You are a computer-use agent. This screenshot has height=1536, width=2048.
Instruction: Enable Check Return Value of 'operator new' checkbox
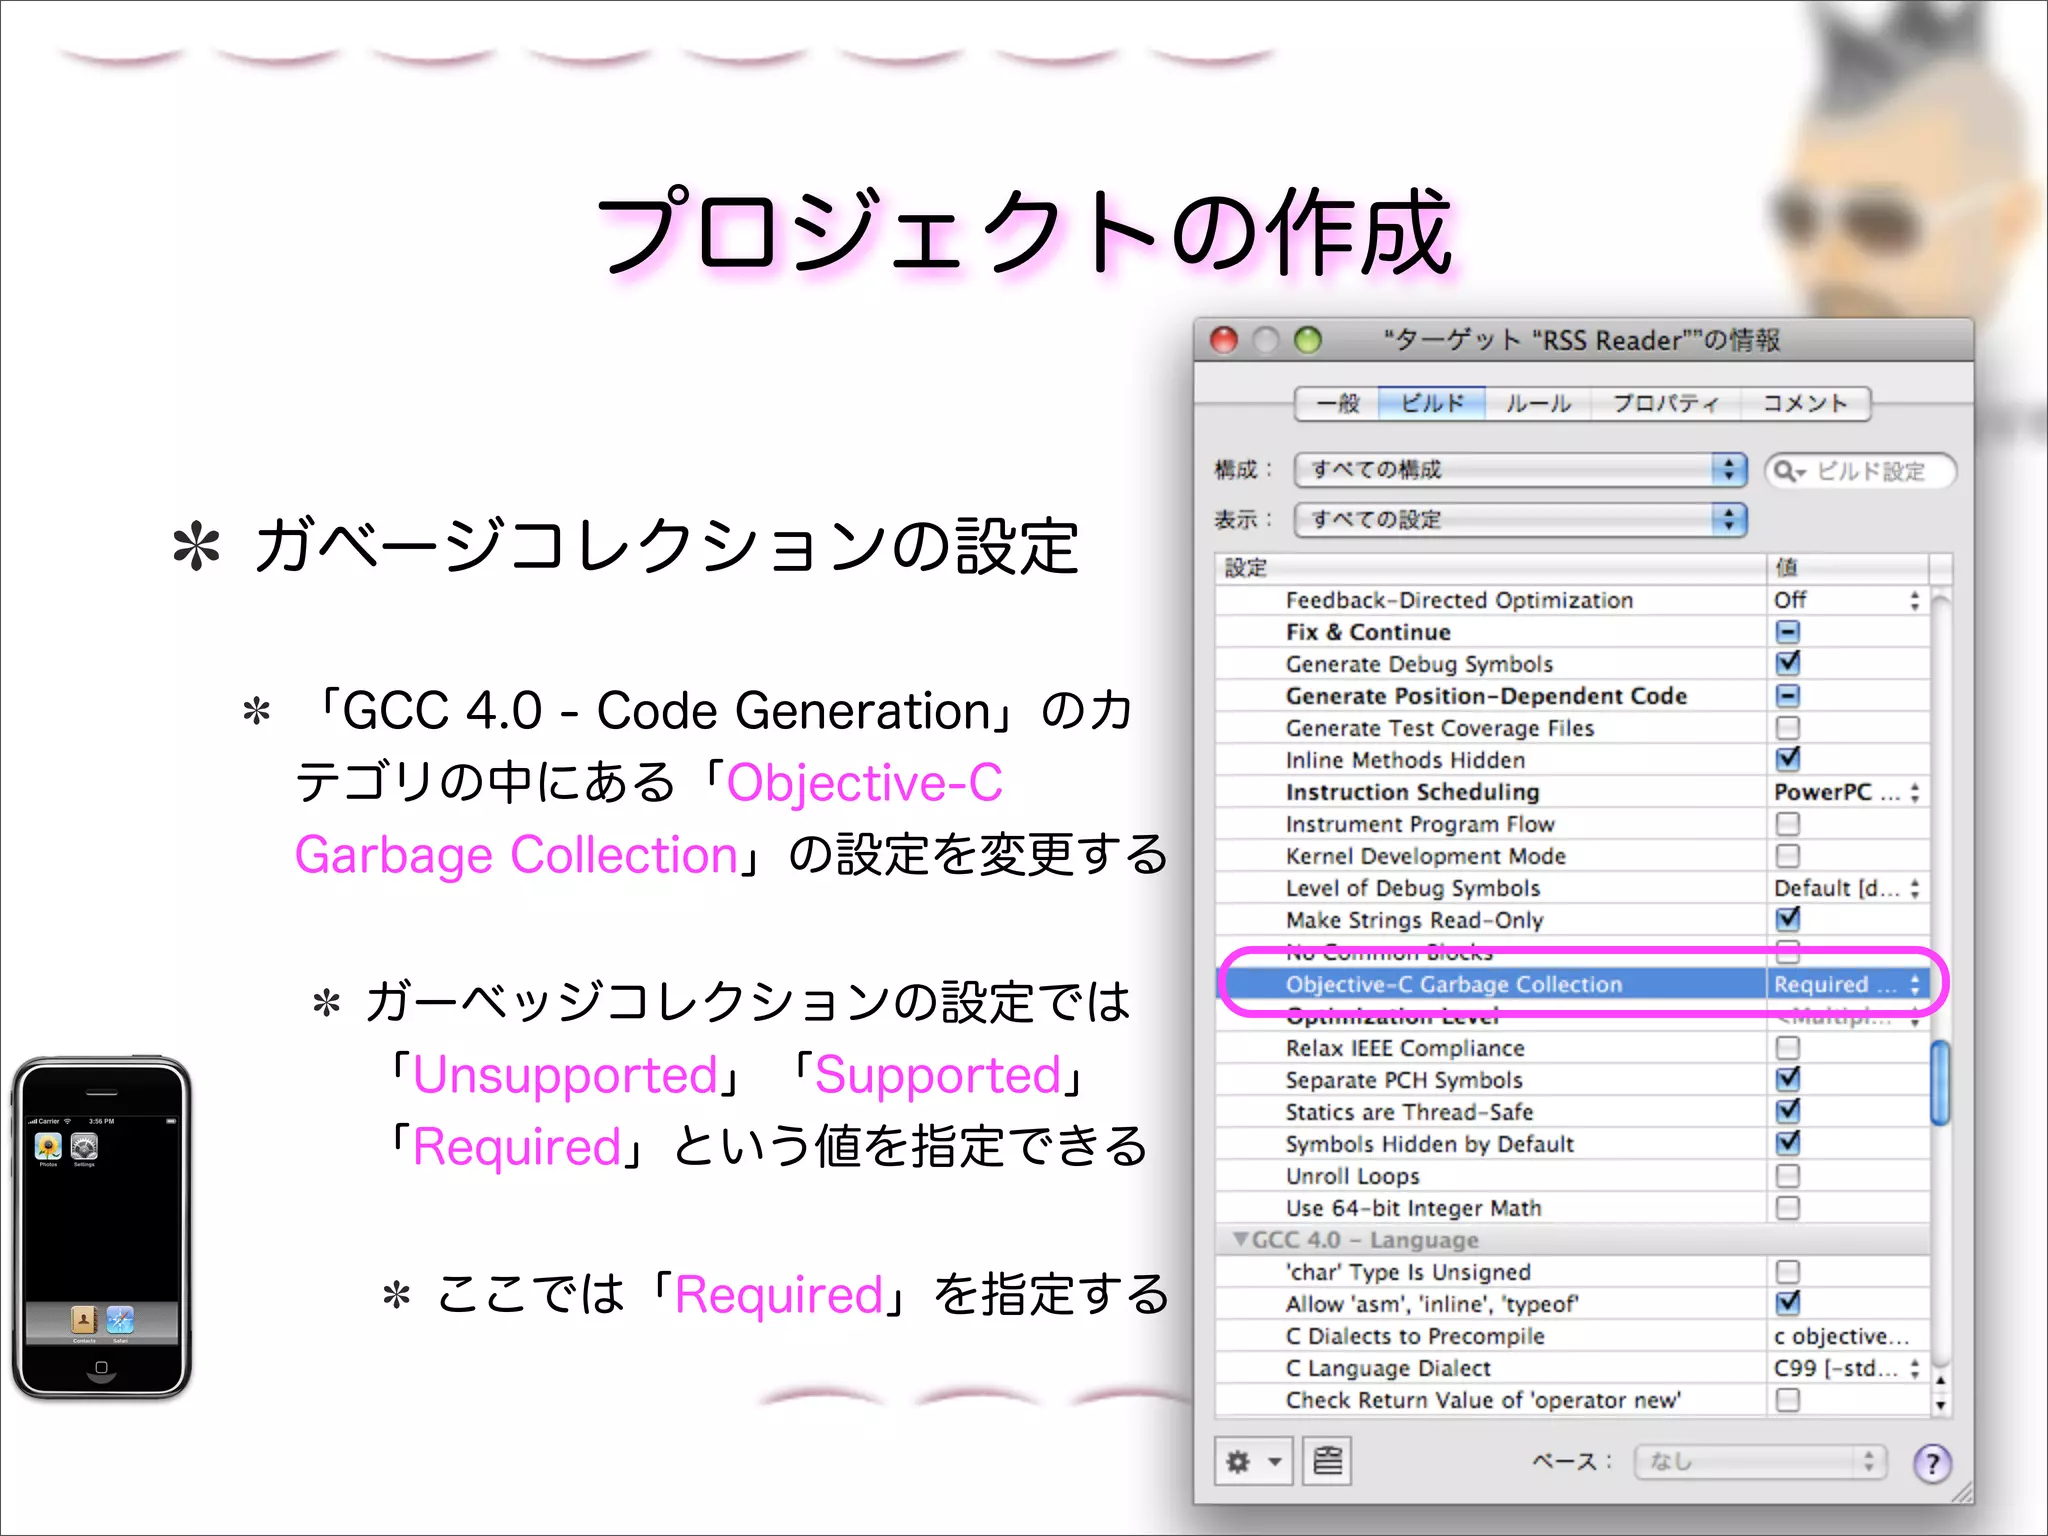click(x=1788, y=1399)
